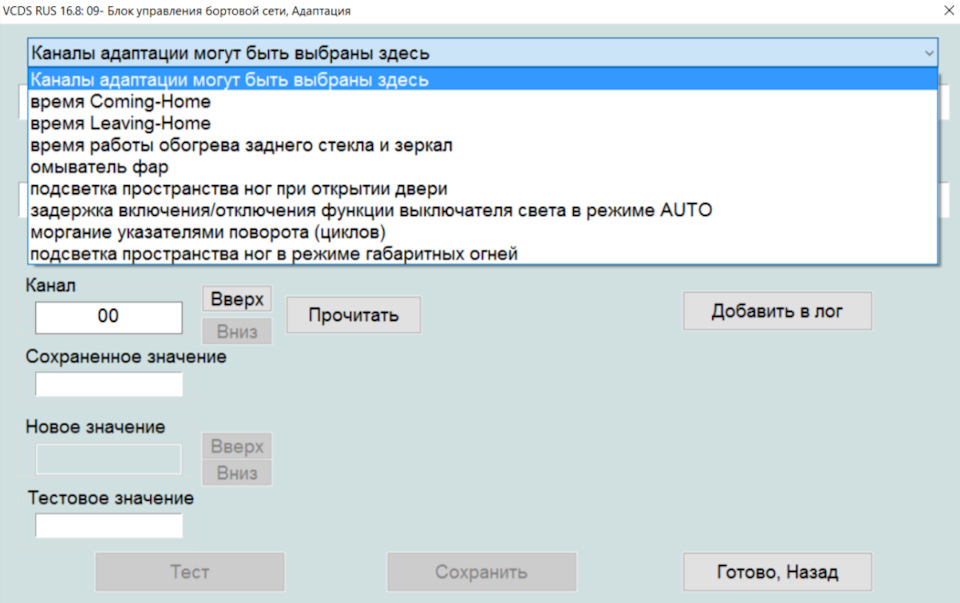Focus the 'Тестовое значение' field
Viewport: 960px width, 603px height.
pos(109,526)
